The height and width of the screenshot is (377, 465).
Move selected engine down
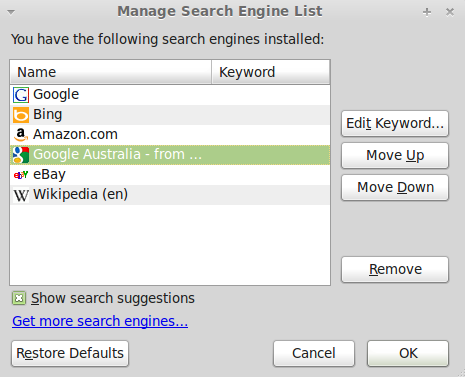point(395,188)
